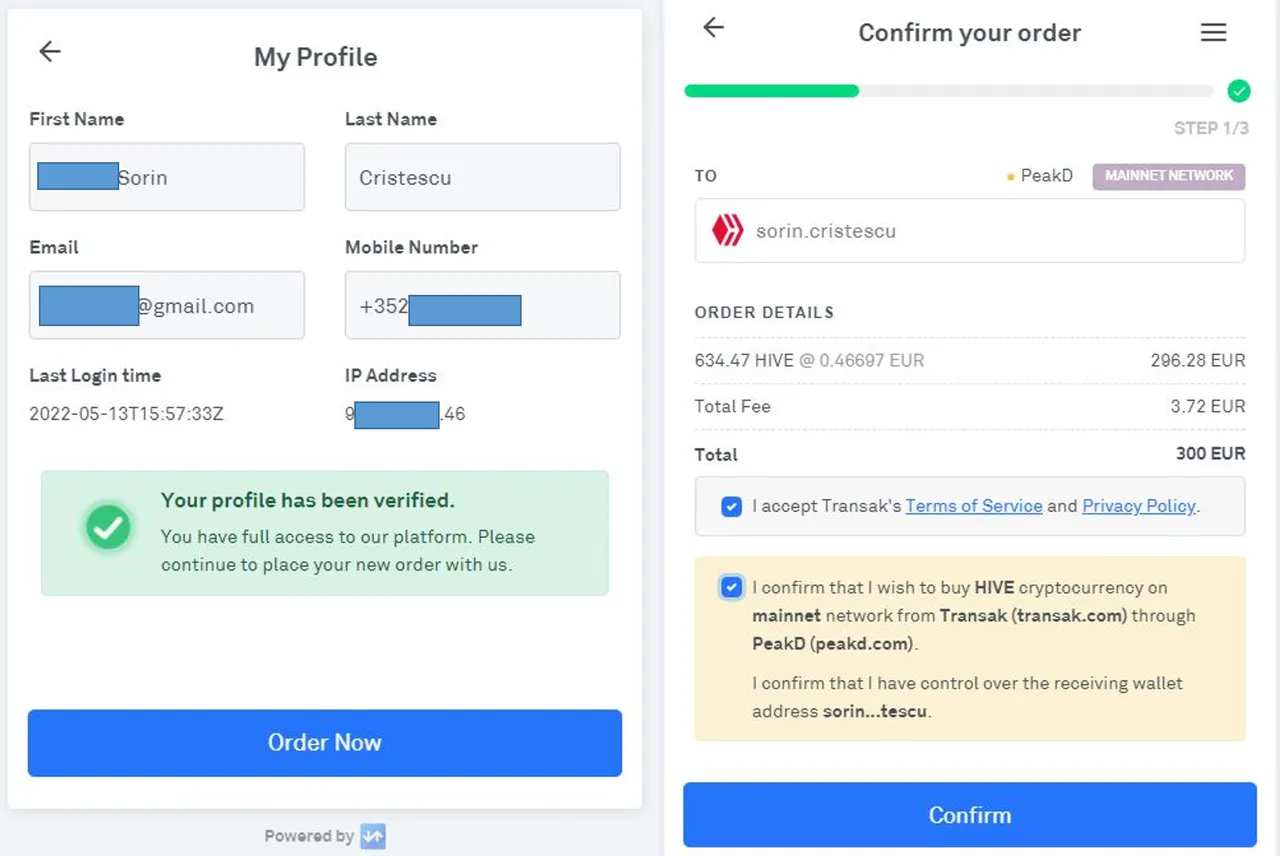Click the Confirm button
This screenshot has height=856, width=1280.
pyautogui.click(x=970, y=815)
